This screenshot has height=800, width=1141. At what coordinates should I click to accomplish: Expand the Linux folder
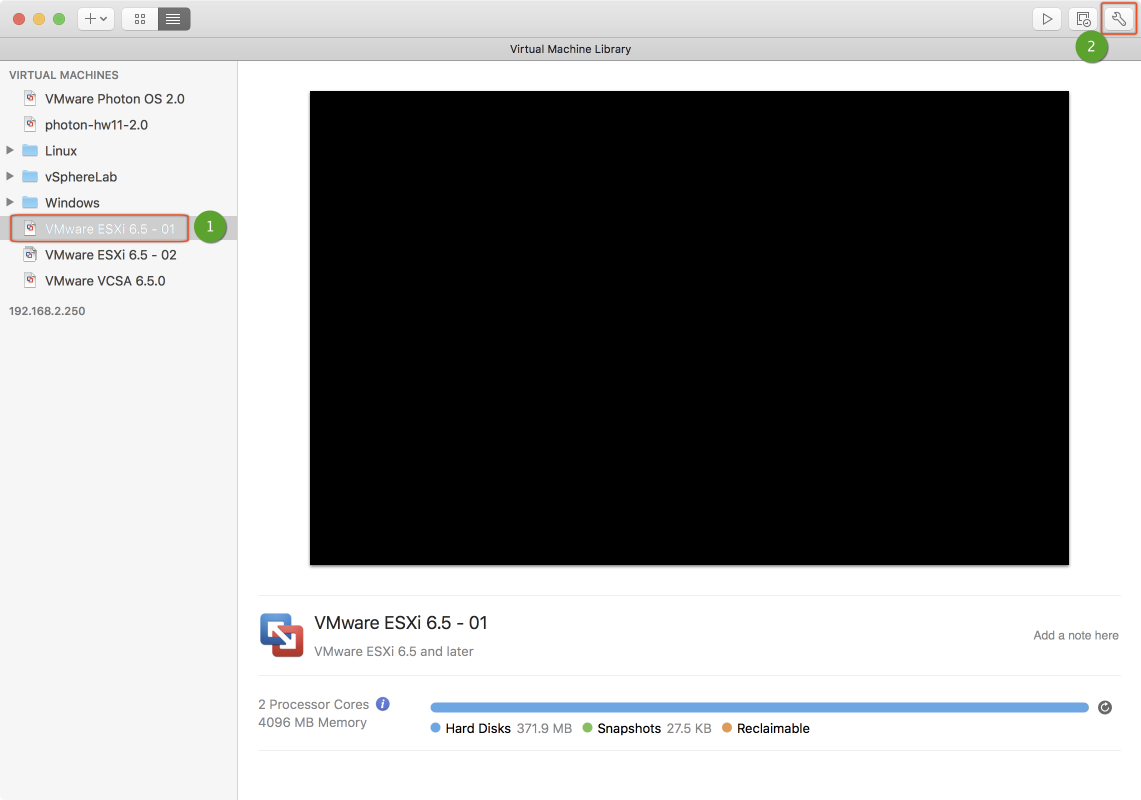coord(10,151)
